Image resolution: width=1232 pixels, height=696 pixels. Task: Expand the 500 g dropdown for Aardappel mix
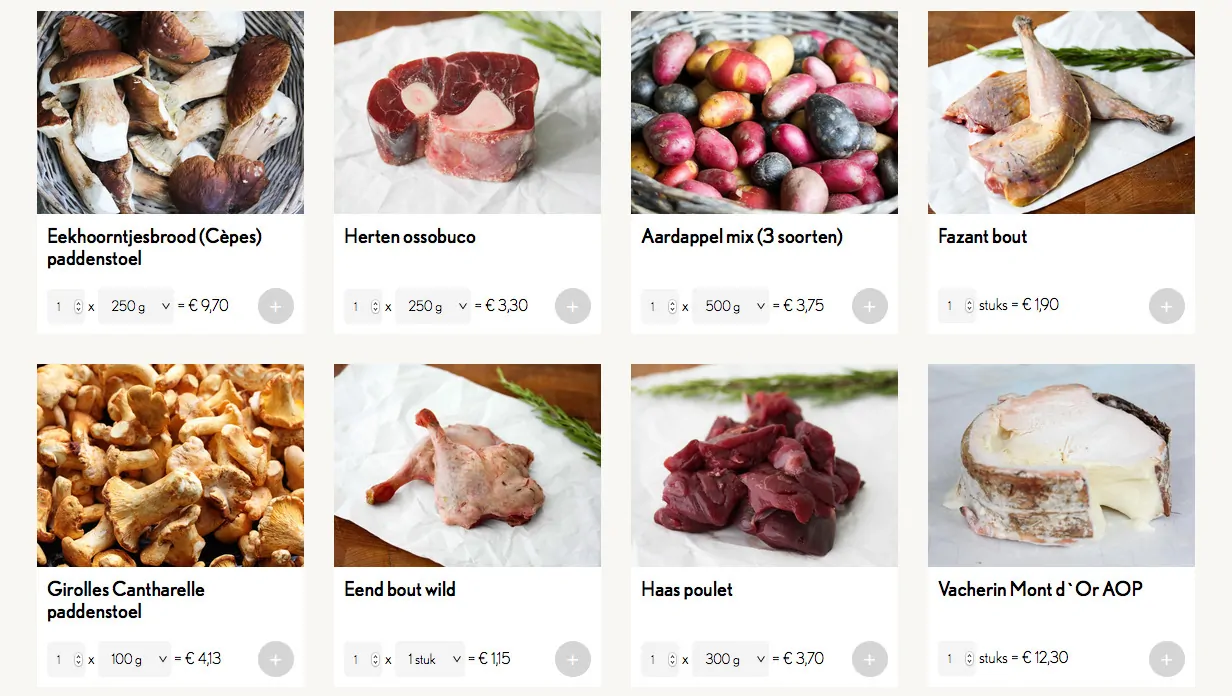(x=730, y=306)
